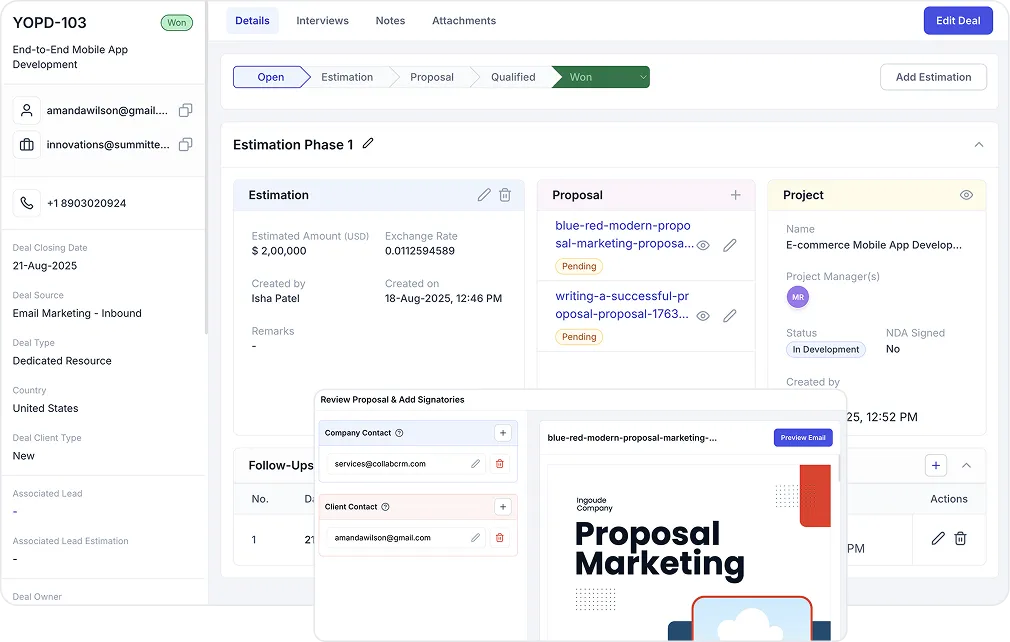Viewport: 1010px width, 642px height.
Task: Click the Edit Deal button
Action: tap(957, 20)
